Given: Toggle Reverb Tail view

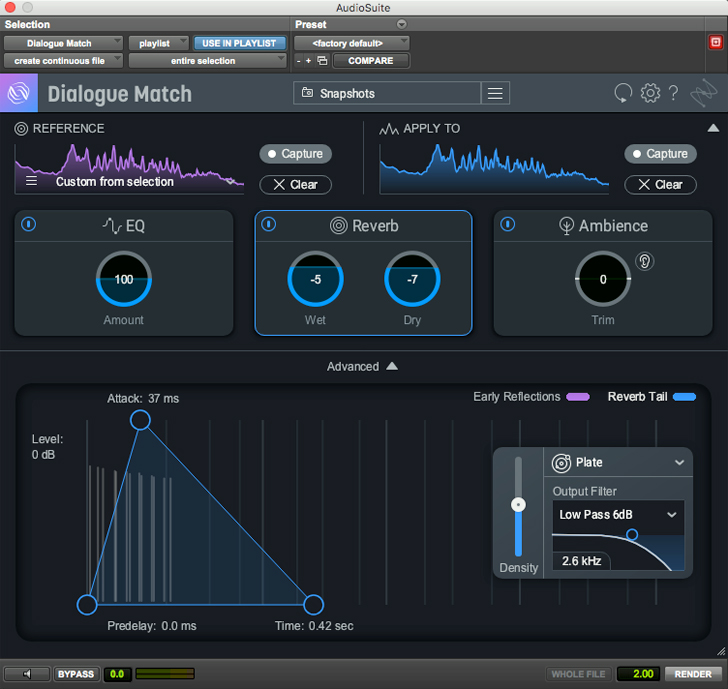Looking at the screenshot, I should [x=651, y=396].
